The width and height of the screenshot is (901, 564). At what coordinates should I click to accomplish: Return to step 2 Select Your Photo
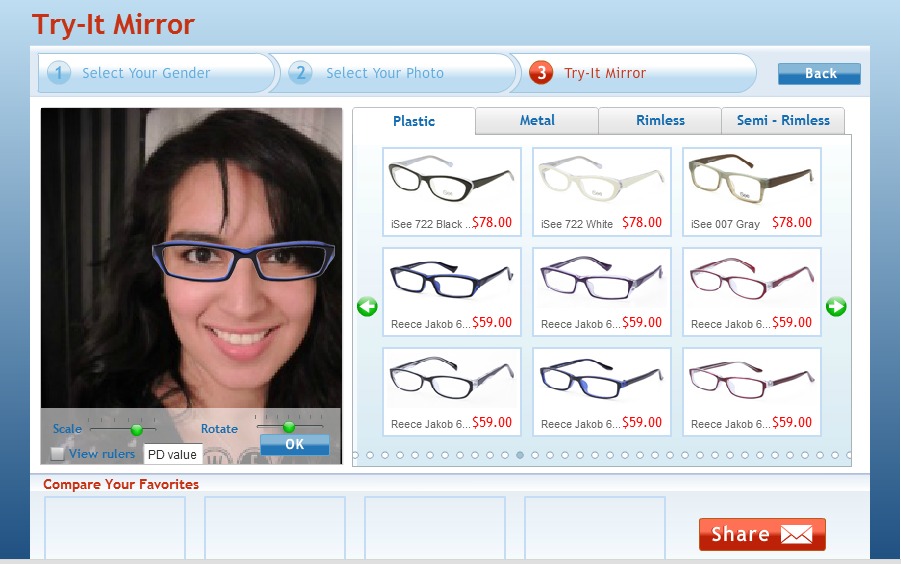384,73
